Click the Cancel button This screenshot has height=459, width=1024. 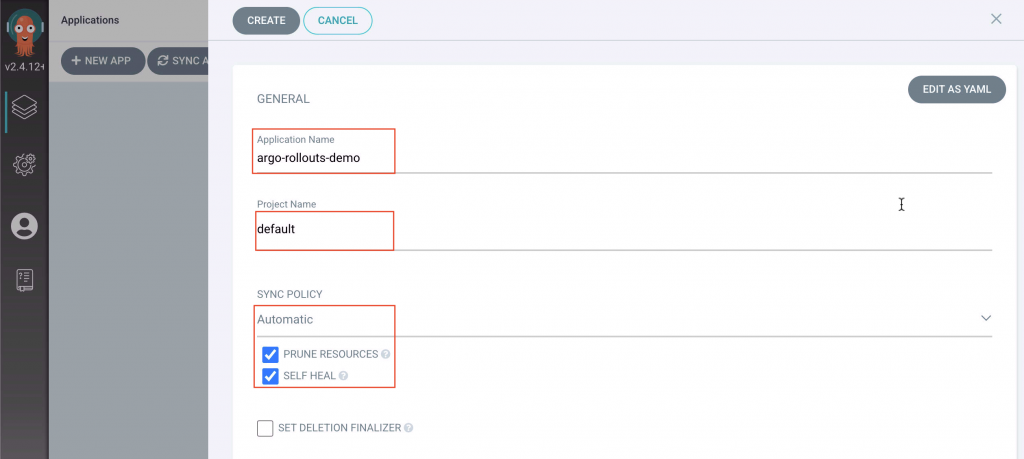tap(337, 20)
